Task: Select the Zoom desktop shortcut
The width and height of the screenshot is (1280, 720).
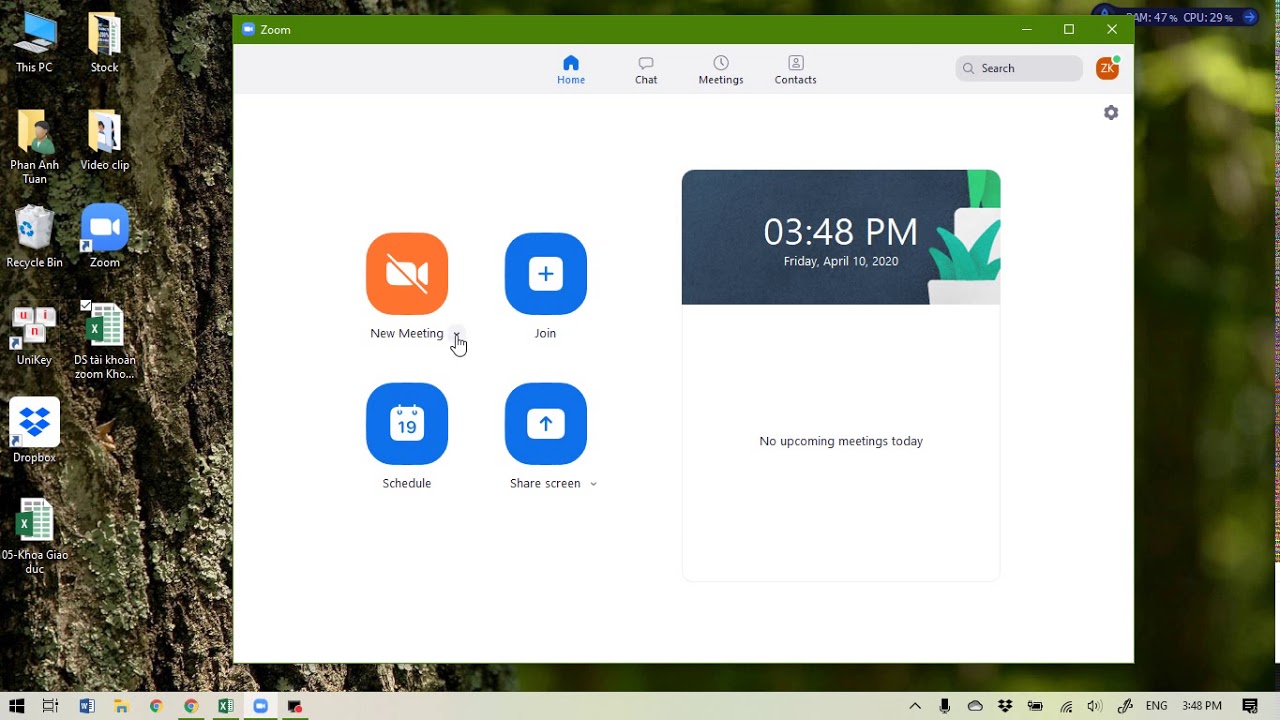Action: coord(104,237)
